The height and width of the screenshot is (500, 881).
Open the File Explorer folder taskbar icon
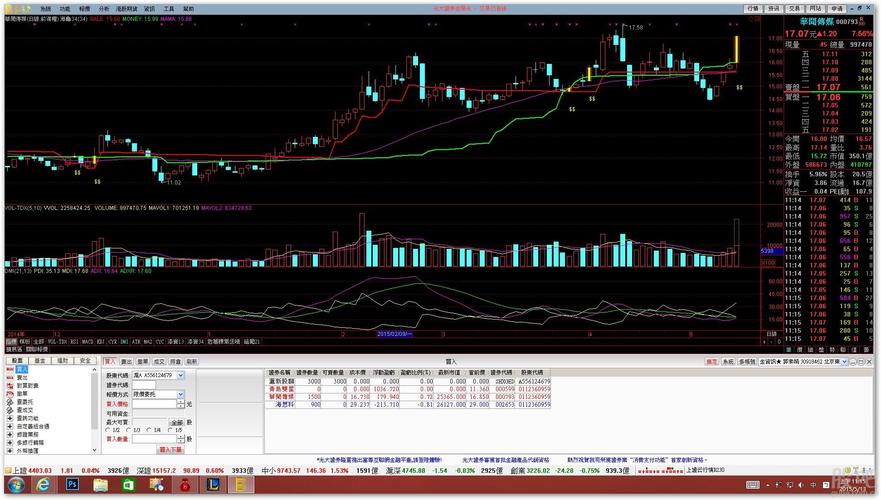100,484
